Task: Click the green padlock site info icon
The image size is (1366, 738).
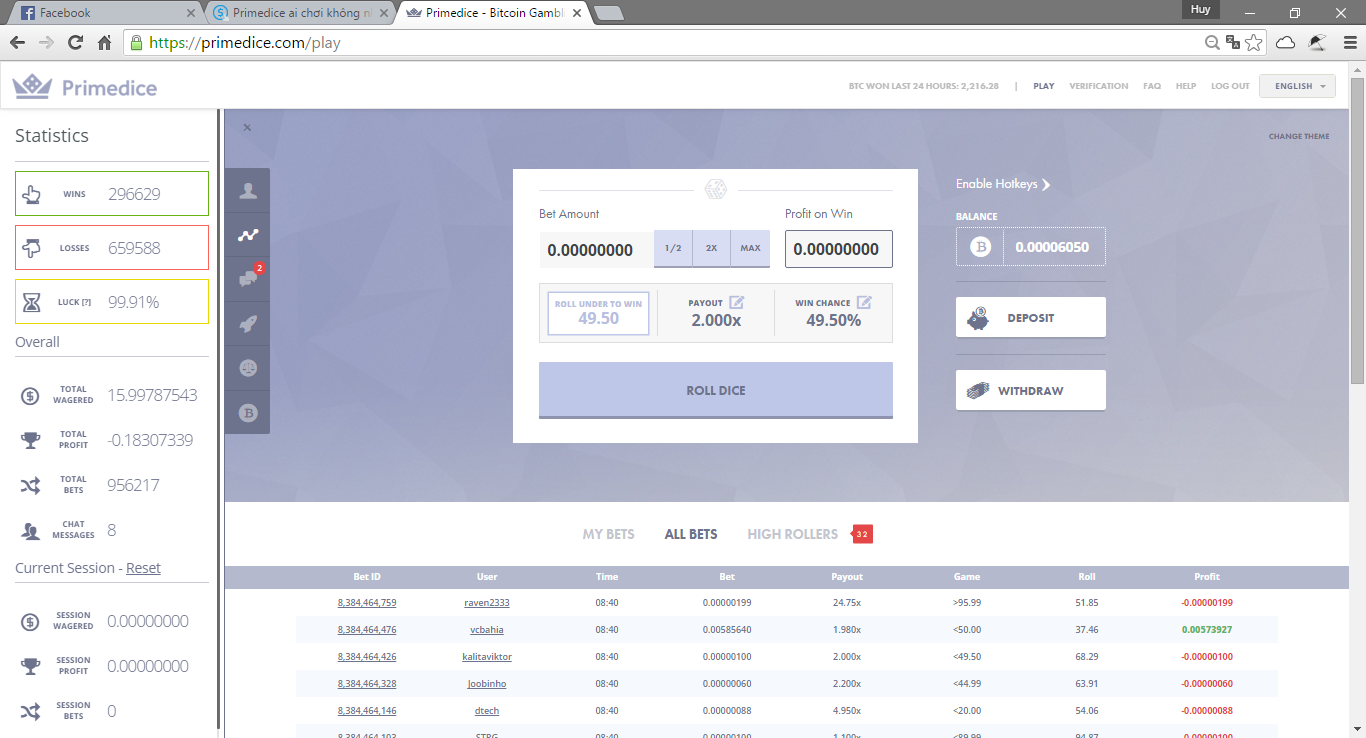Action: (x=136, y=43)
